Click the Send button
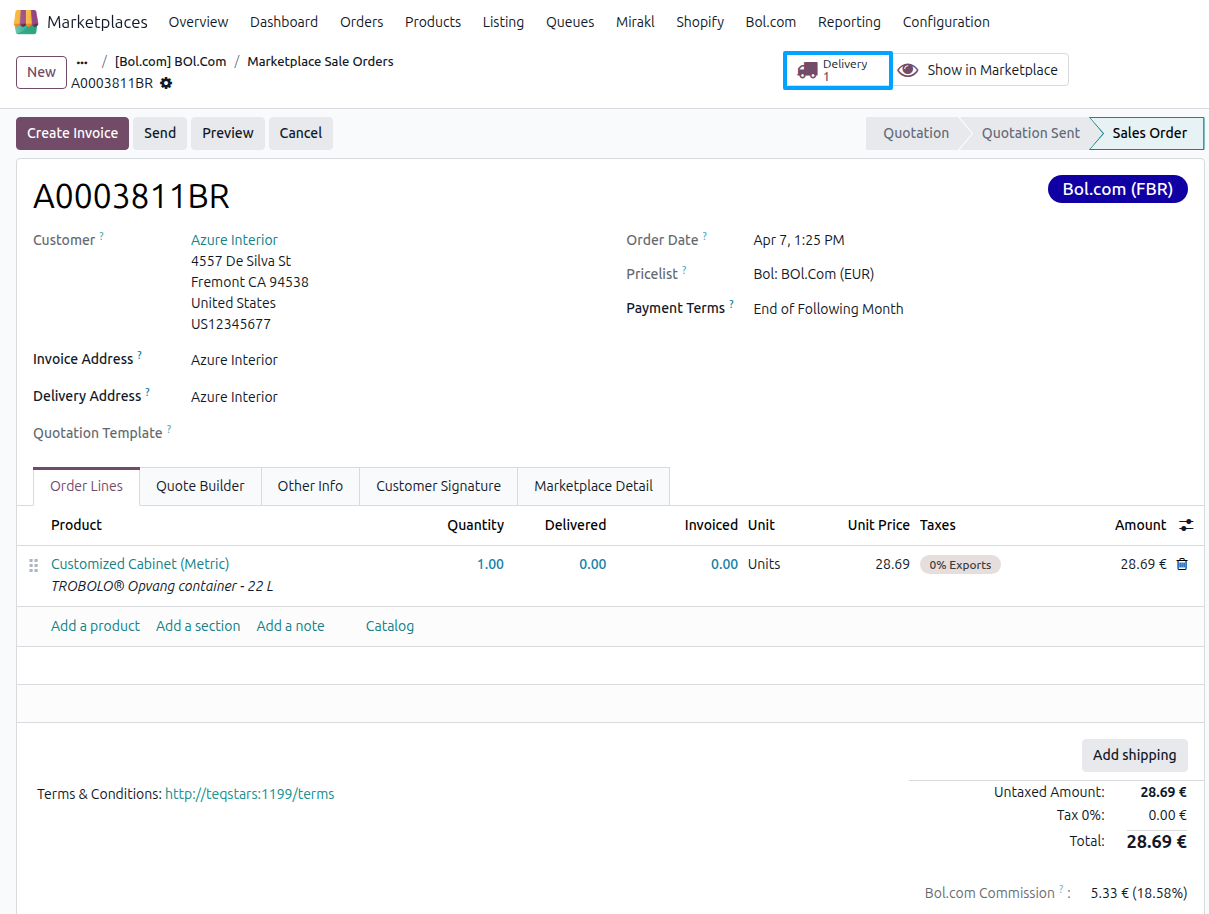 160,133
